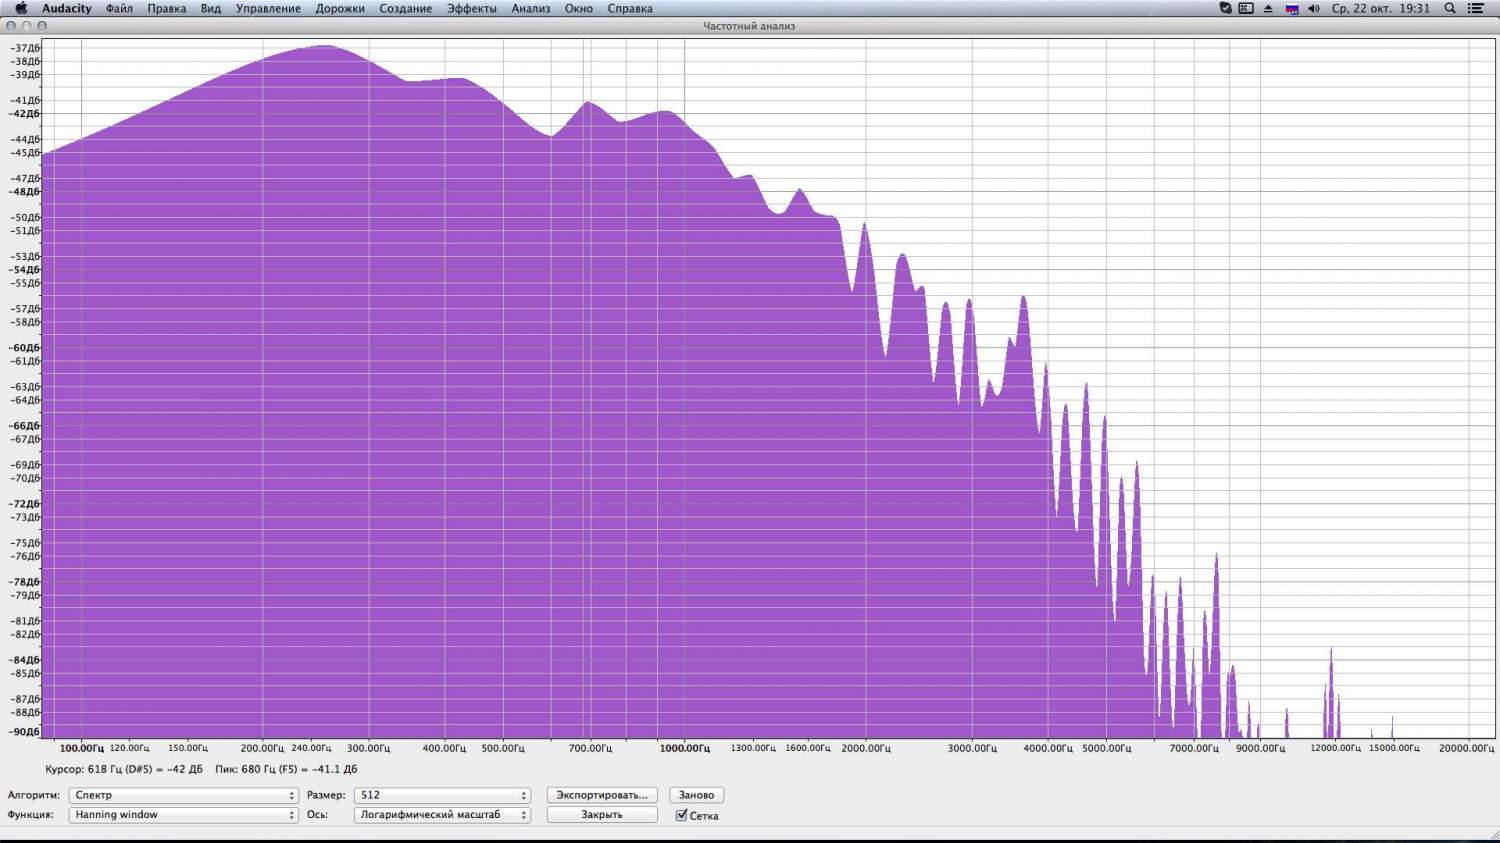Click the Russian flag input source icon
This screenshot has width=1500, height=843.
[x=1291, y=8]
